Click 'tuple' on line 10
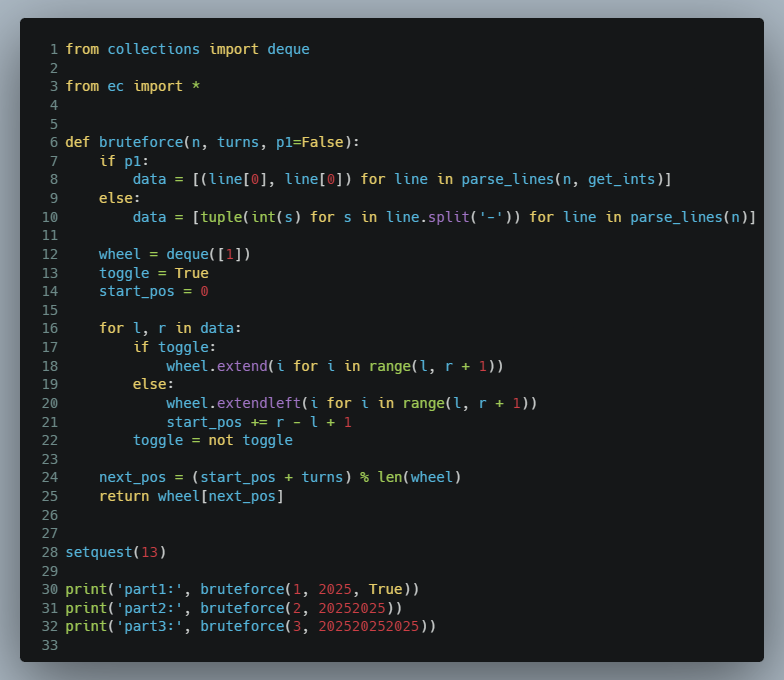Screen dimensions: 784x680 pyautogui.click(x=221, y=217)
